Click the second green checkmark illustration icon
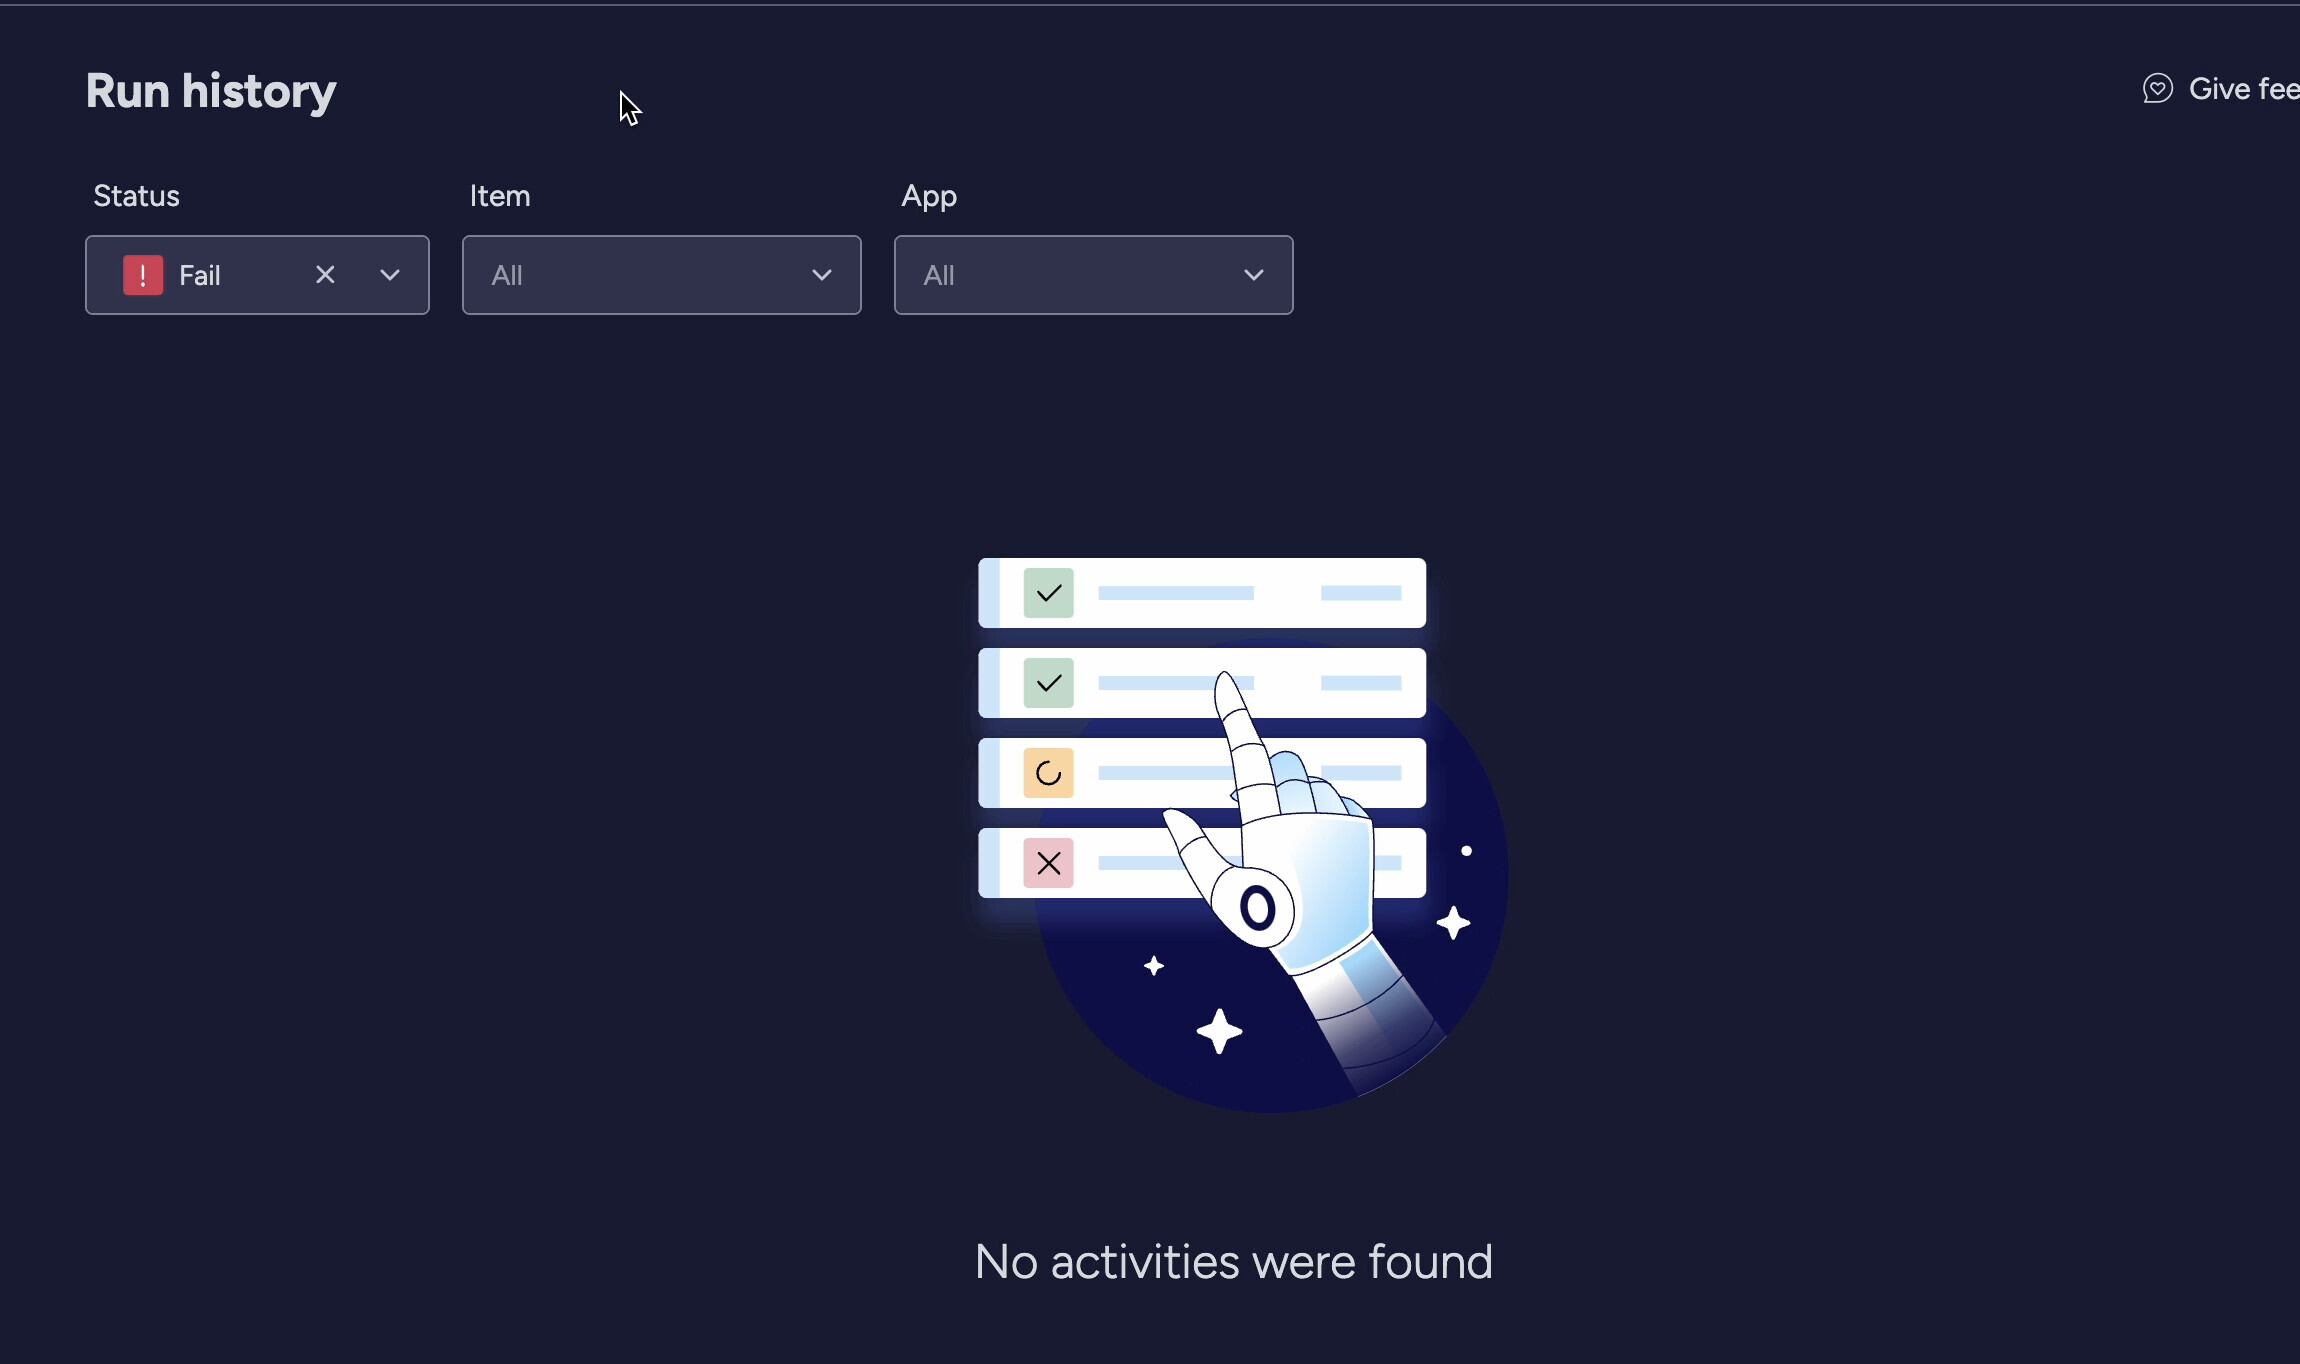The image size is (2300, 1364). click(1048, 683)
